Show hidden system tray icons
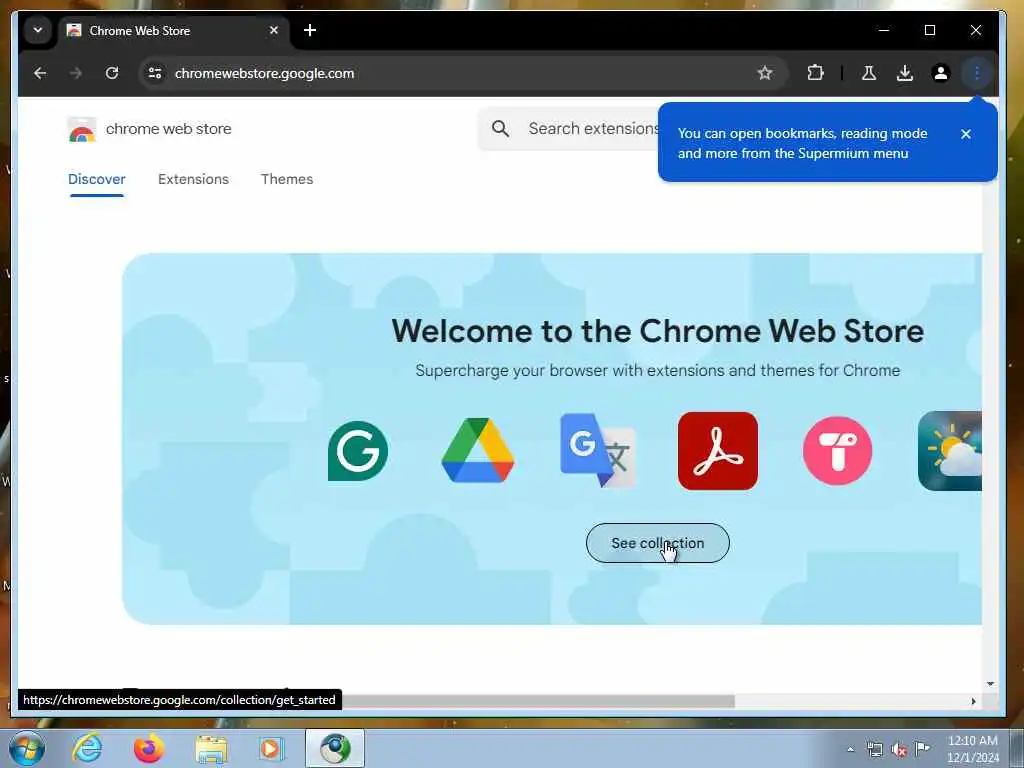The height and width of the screenshot is (768, 1024). coord(850,750)
